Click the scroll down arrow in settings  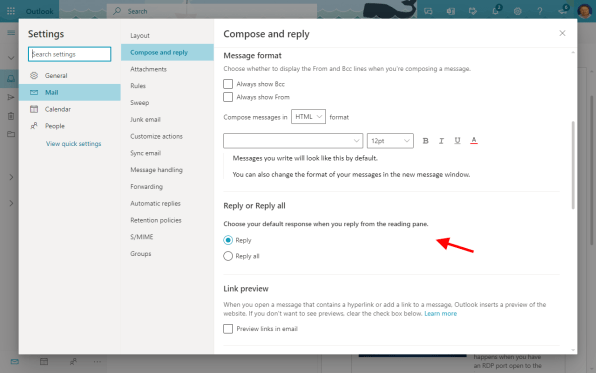click(573, 351)
